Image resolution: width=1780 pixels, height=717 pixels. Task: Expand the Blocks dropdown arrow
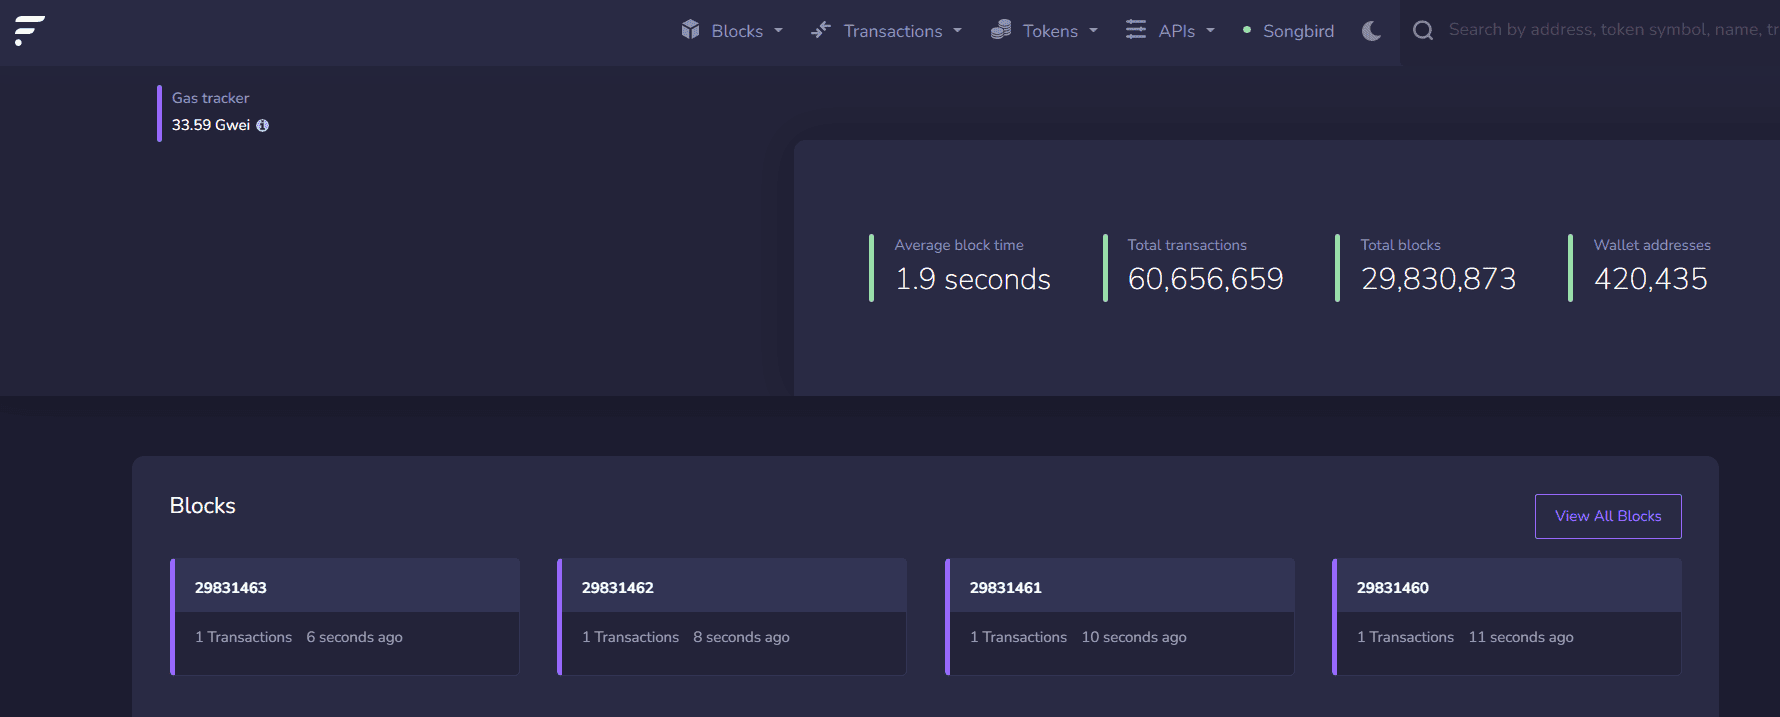[778, 31]
